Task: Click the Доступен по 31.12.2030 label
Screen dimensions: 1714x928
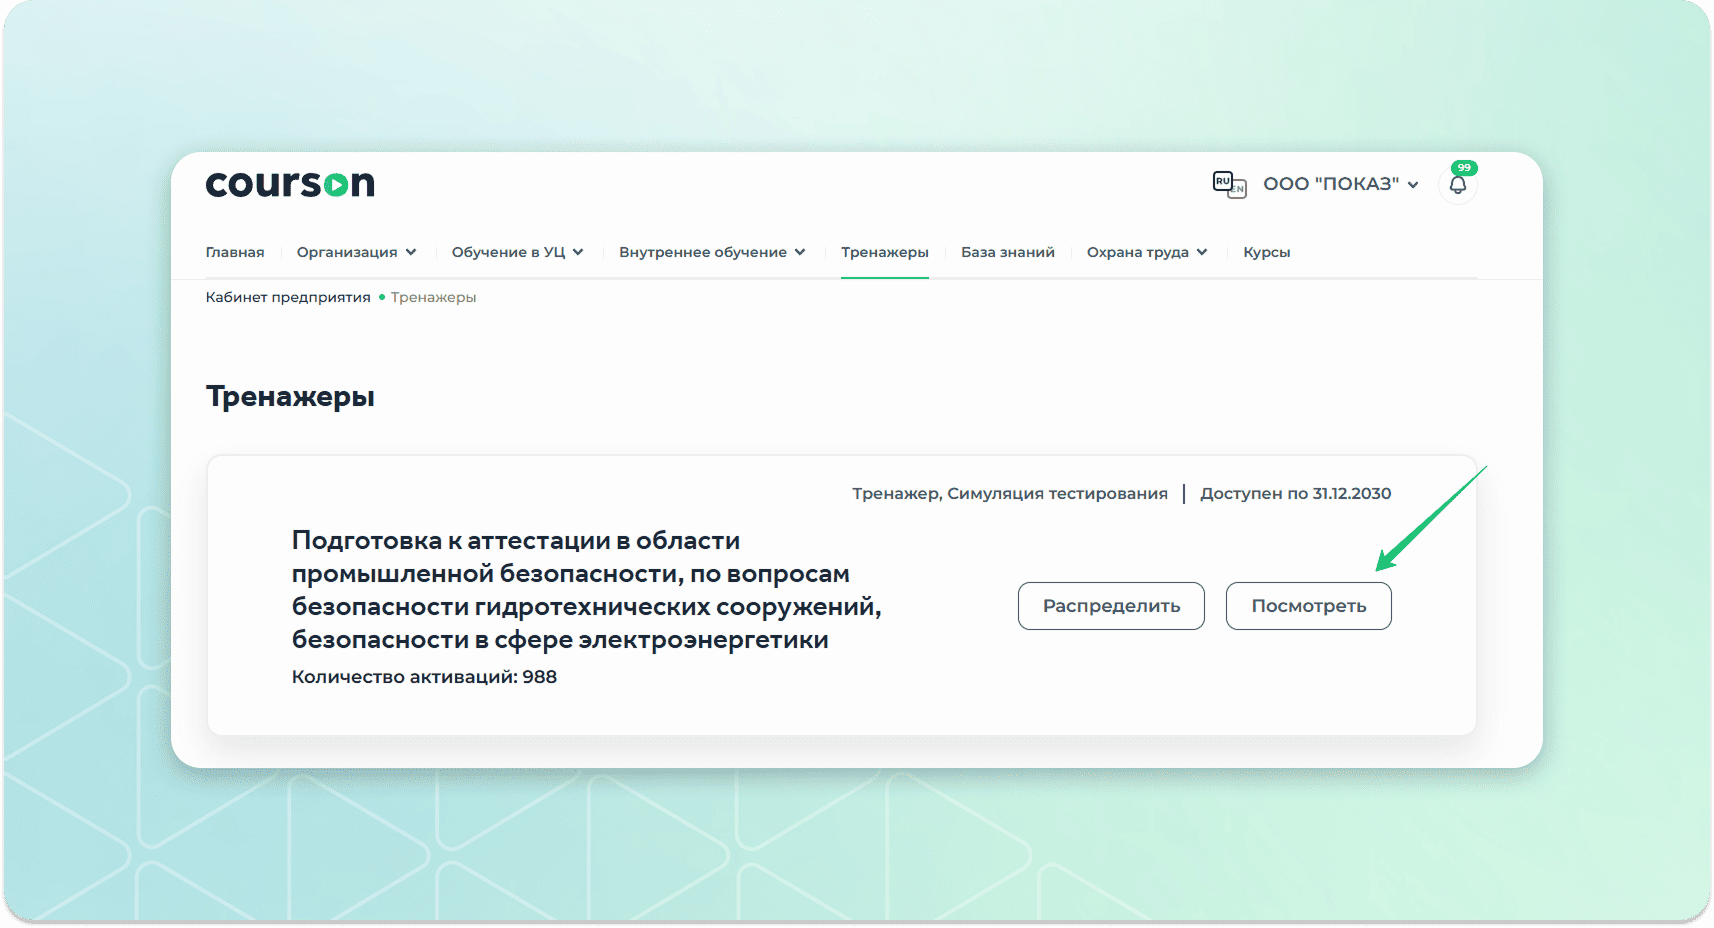Action: click(x=1295, y=493)
